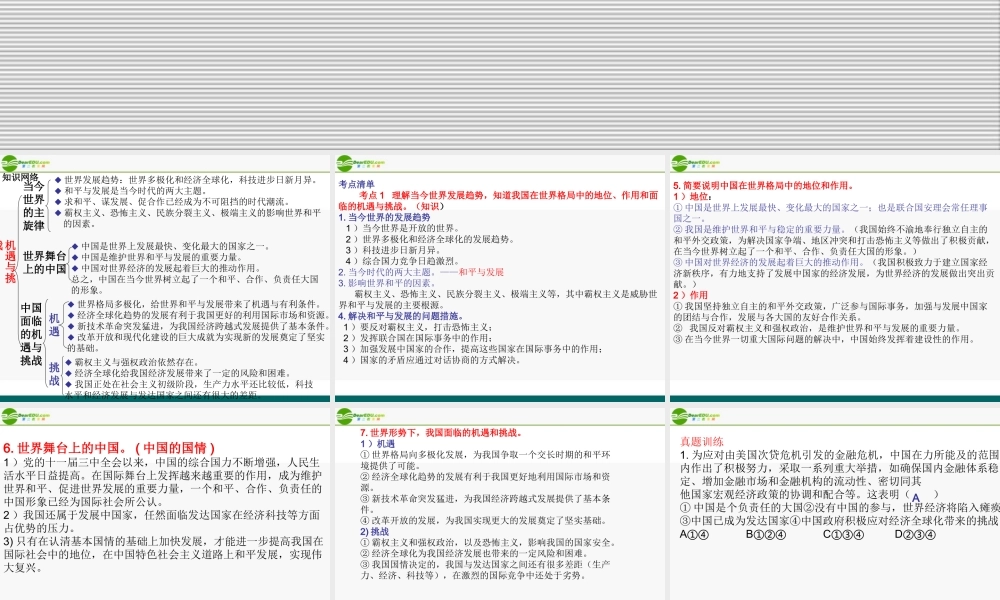Click the 真题训练 heading

702,441
